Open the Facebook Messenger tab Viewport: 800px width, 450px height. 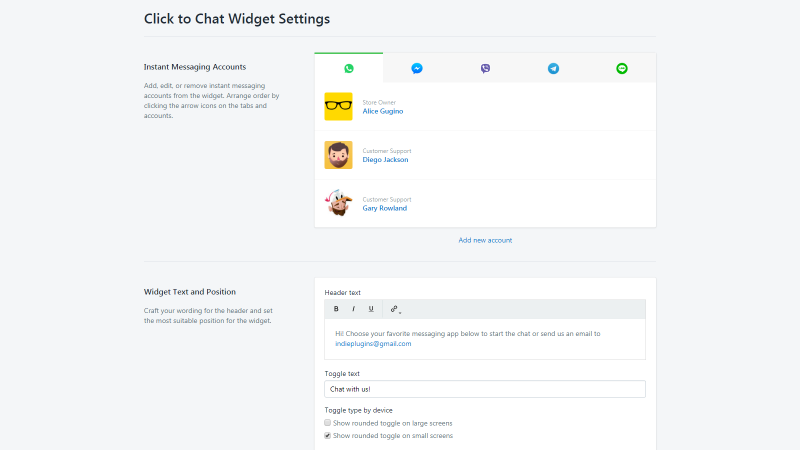tap(417, 68)
